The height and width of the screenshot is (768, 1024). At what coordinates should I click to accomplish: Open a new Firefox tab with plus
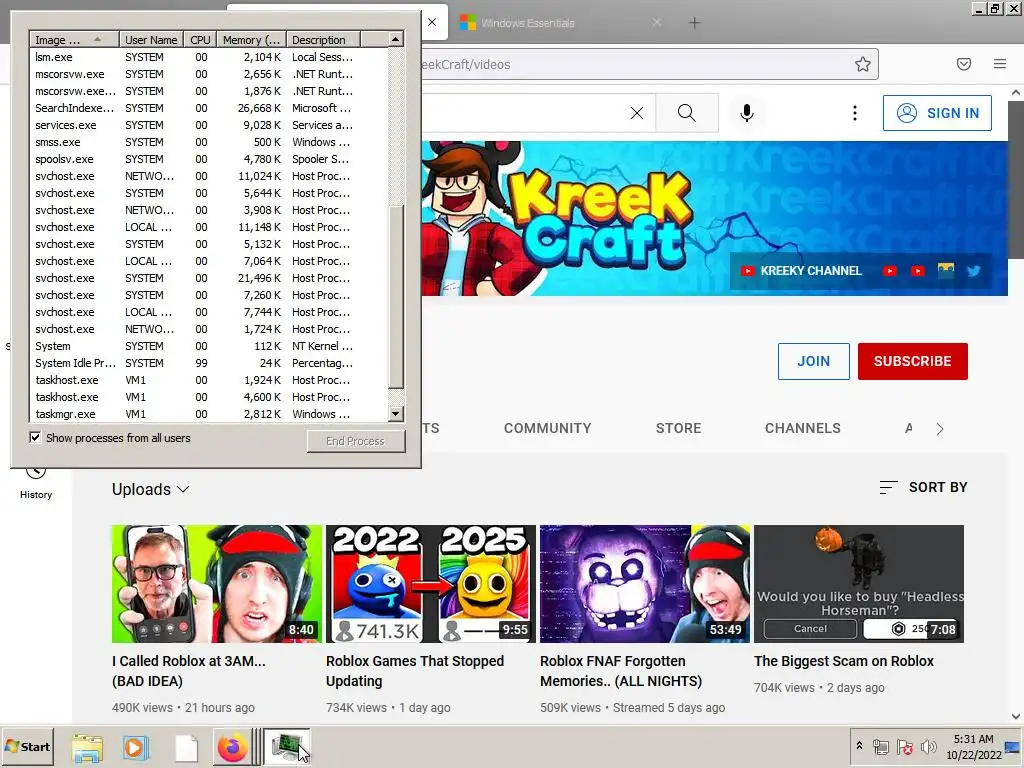pyautogui.click(x=694, y=23)
